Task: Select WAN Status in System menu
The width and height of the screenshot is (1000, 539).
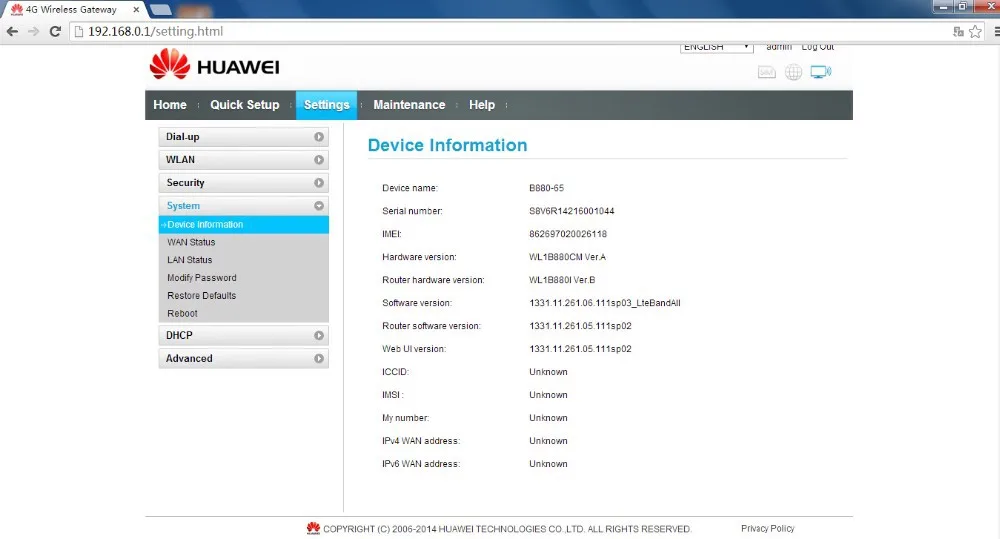Action: 191,242
